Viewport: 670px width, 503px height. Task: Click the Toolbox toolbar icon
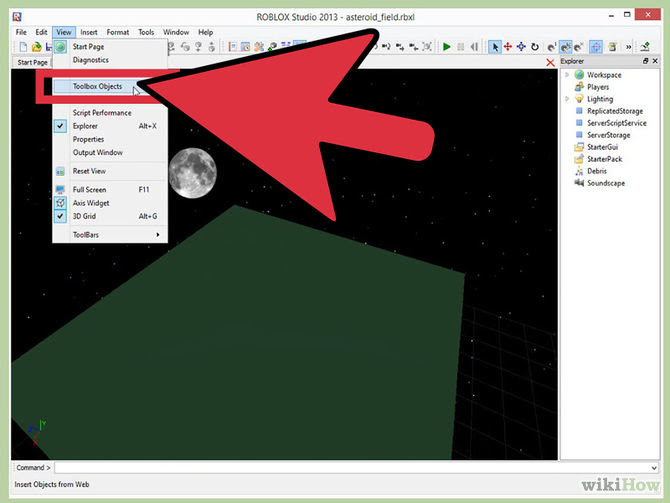(x=259, y=47)
